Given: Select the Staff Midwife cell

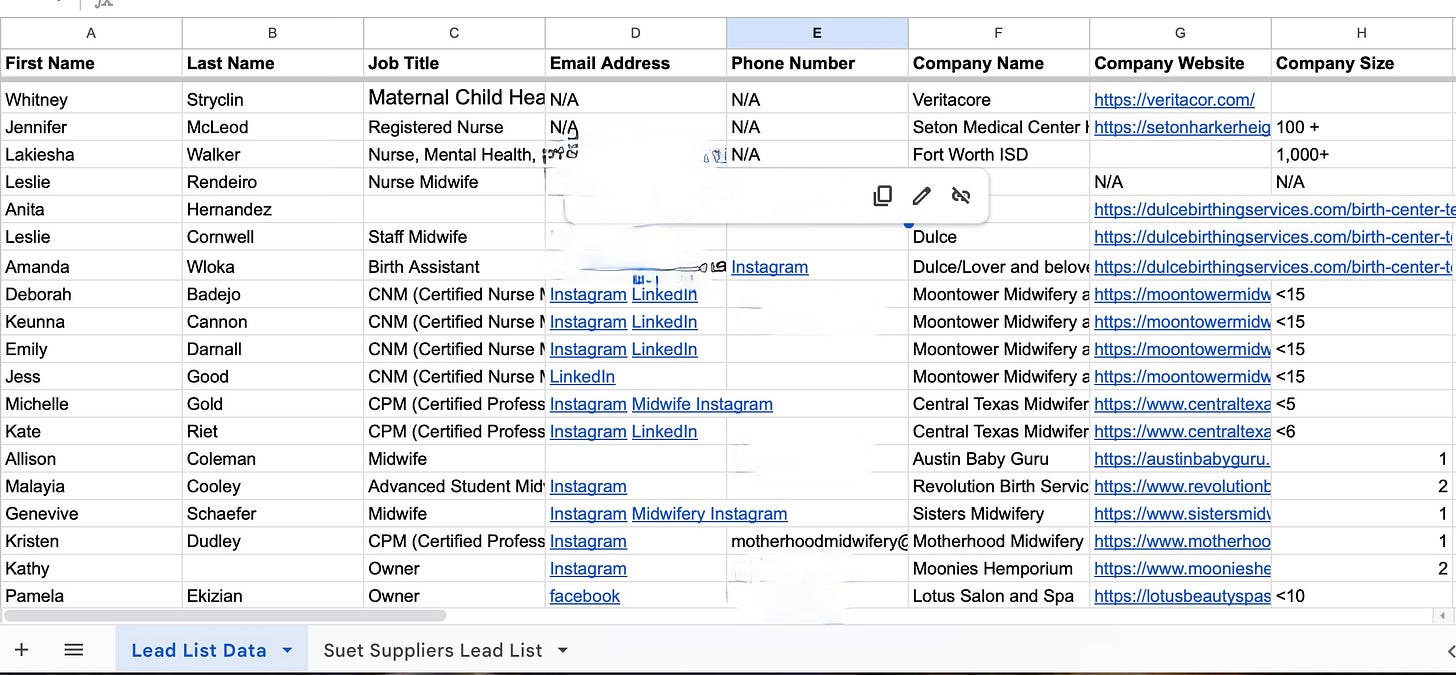Looking at the screenshot, I should (454, 237).
